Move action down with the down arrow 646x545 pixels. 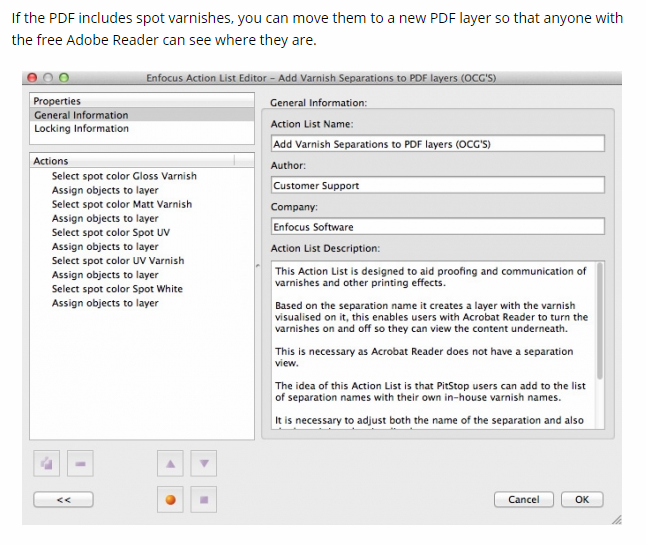[x=204, y=463]
